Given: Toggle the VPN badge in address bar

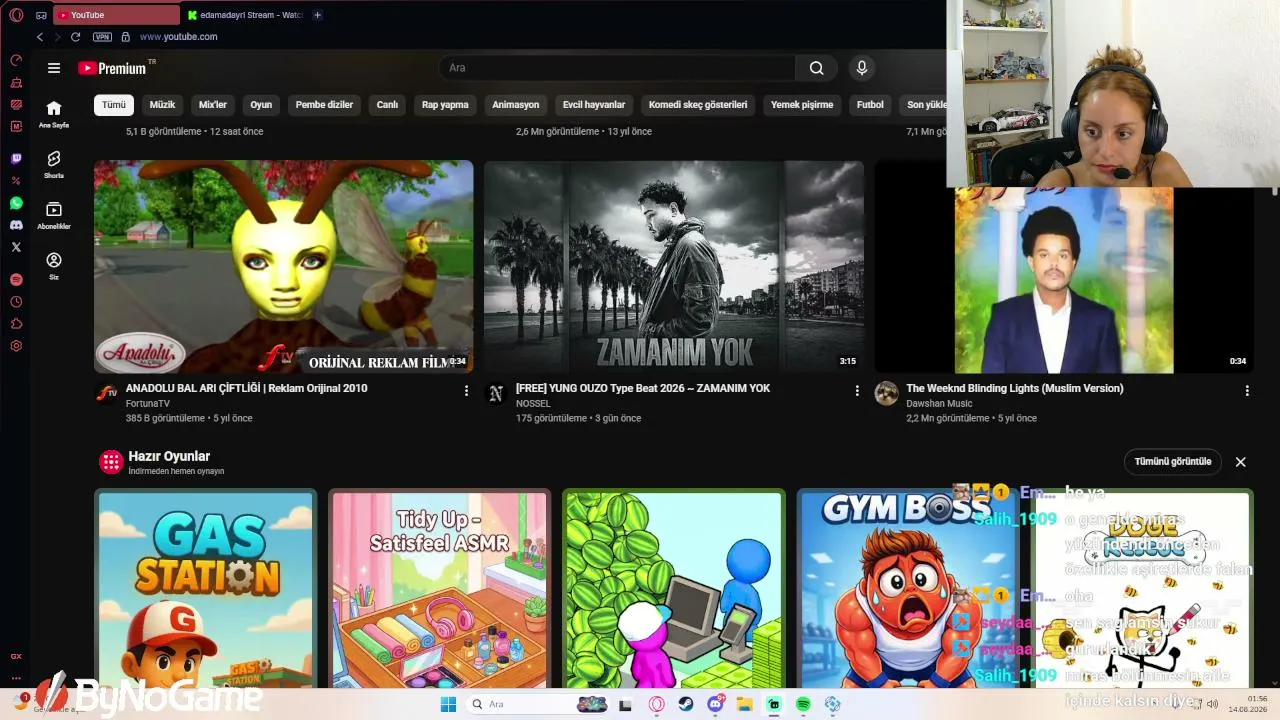Looking at the screenshot, I should (x=102, y=37).
